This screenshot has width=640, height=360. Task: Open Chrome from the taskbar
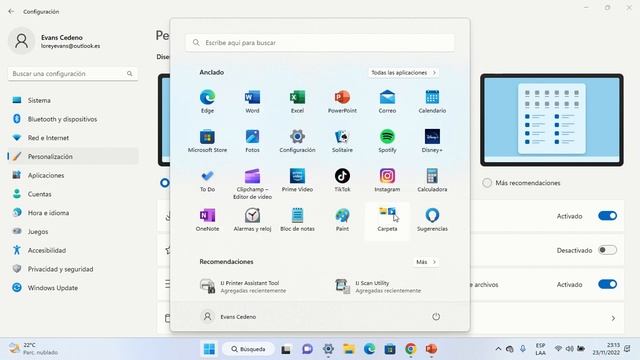[411, 349]
